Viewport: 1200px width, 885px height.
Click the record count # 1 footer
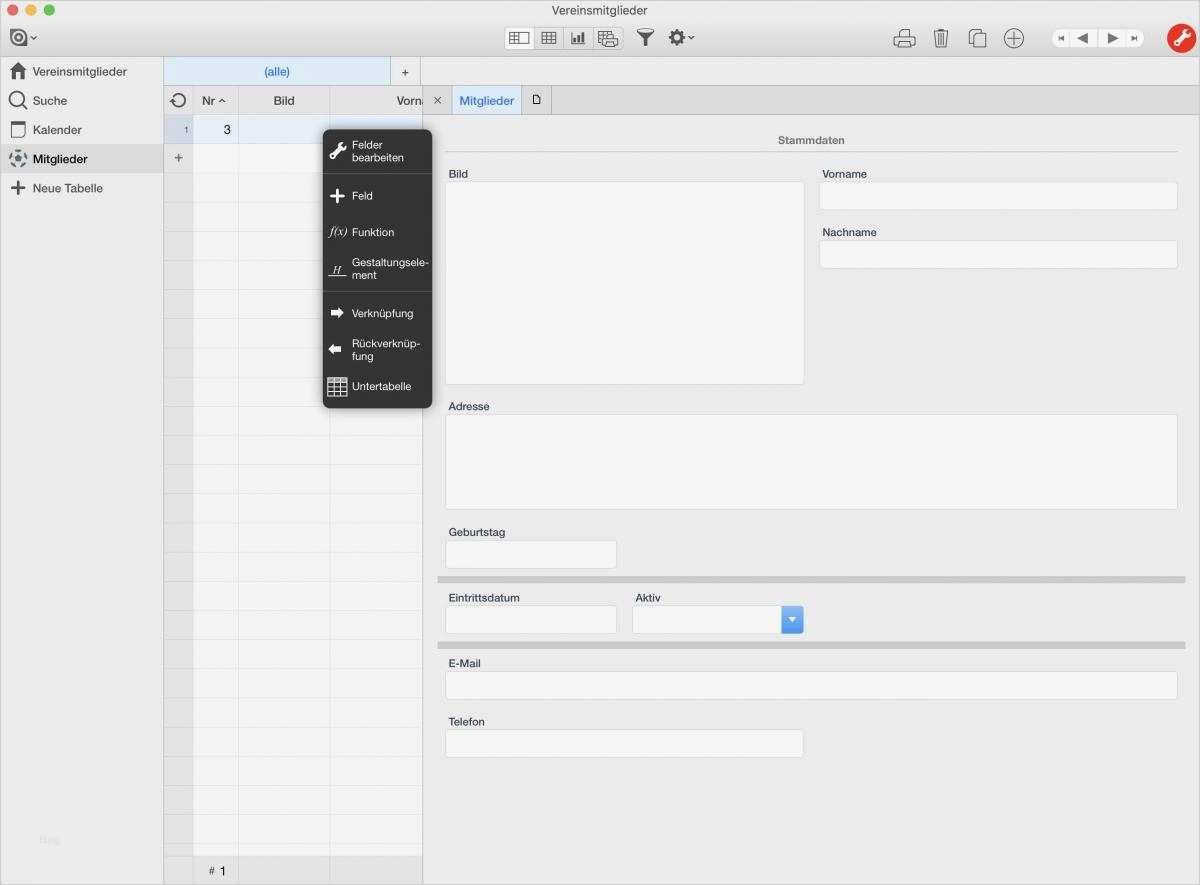(x=216, y=871)
